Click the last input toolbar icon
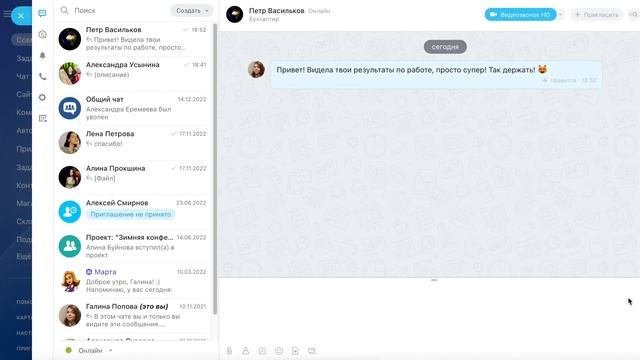This screenshot has height=360, width=640. point(312,351)
